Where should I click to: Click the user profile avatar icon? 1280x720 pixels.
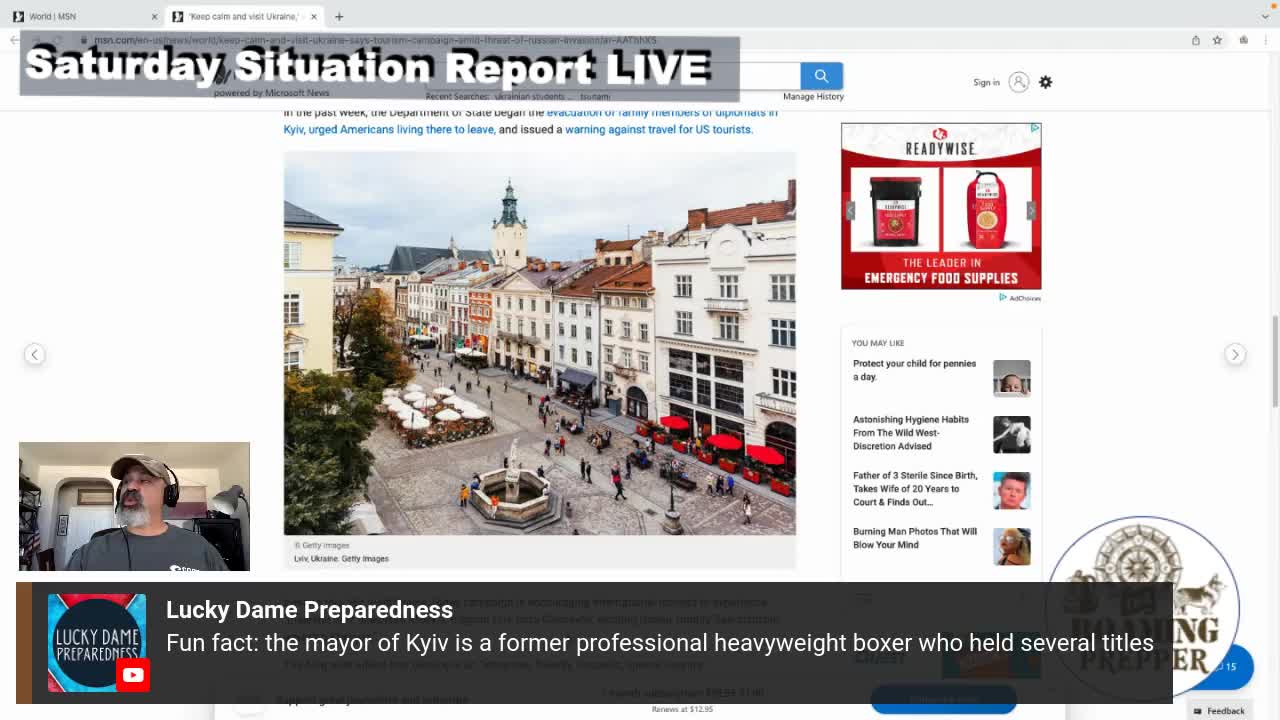coord(1018,82)
